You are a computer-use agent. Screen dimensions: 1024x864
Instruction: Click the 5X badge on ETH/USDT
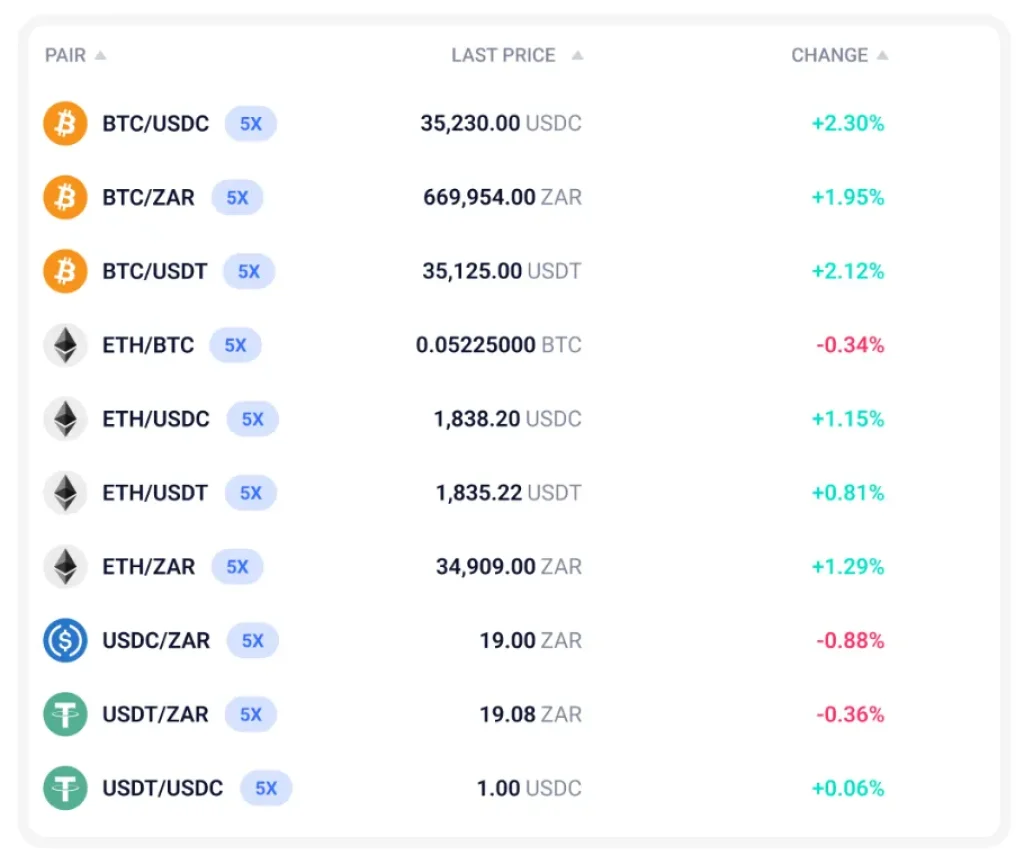pyautogui.click(x=251, y=493)
